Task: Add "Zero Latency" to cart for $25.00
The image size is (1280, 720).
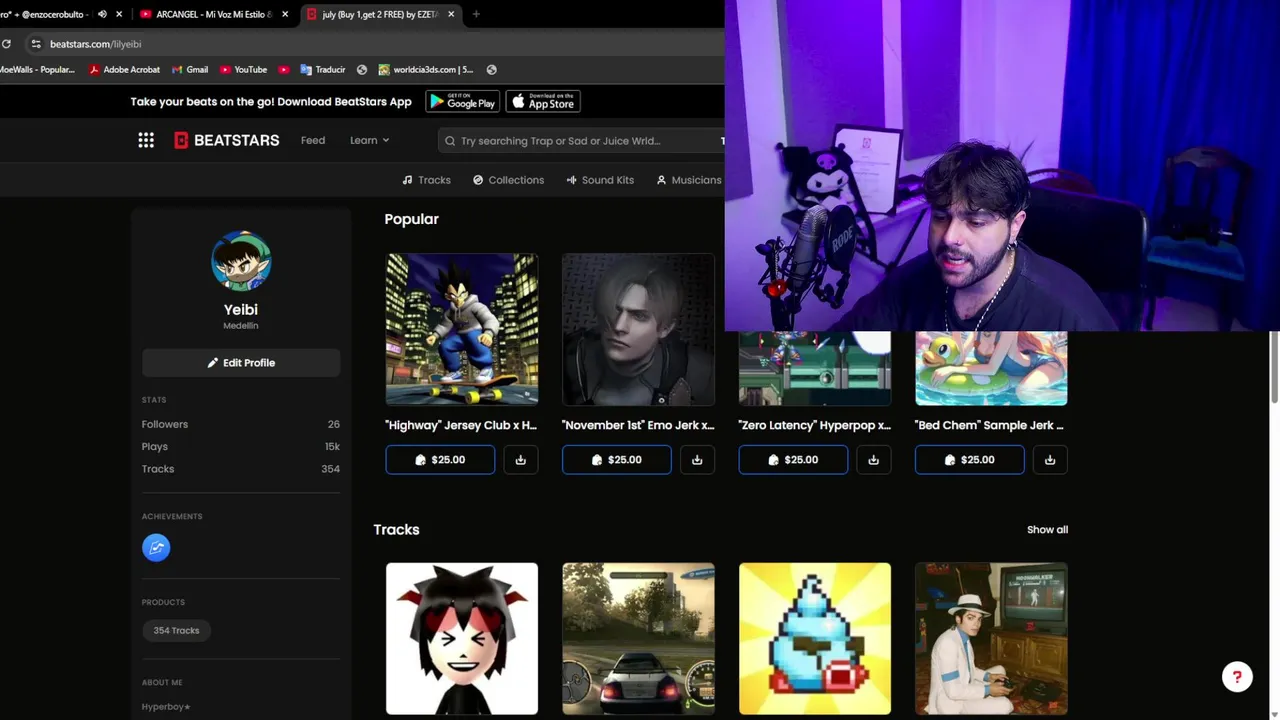Action: [x=793, y=460]
